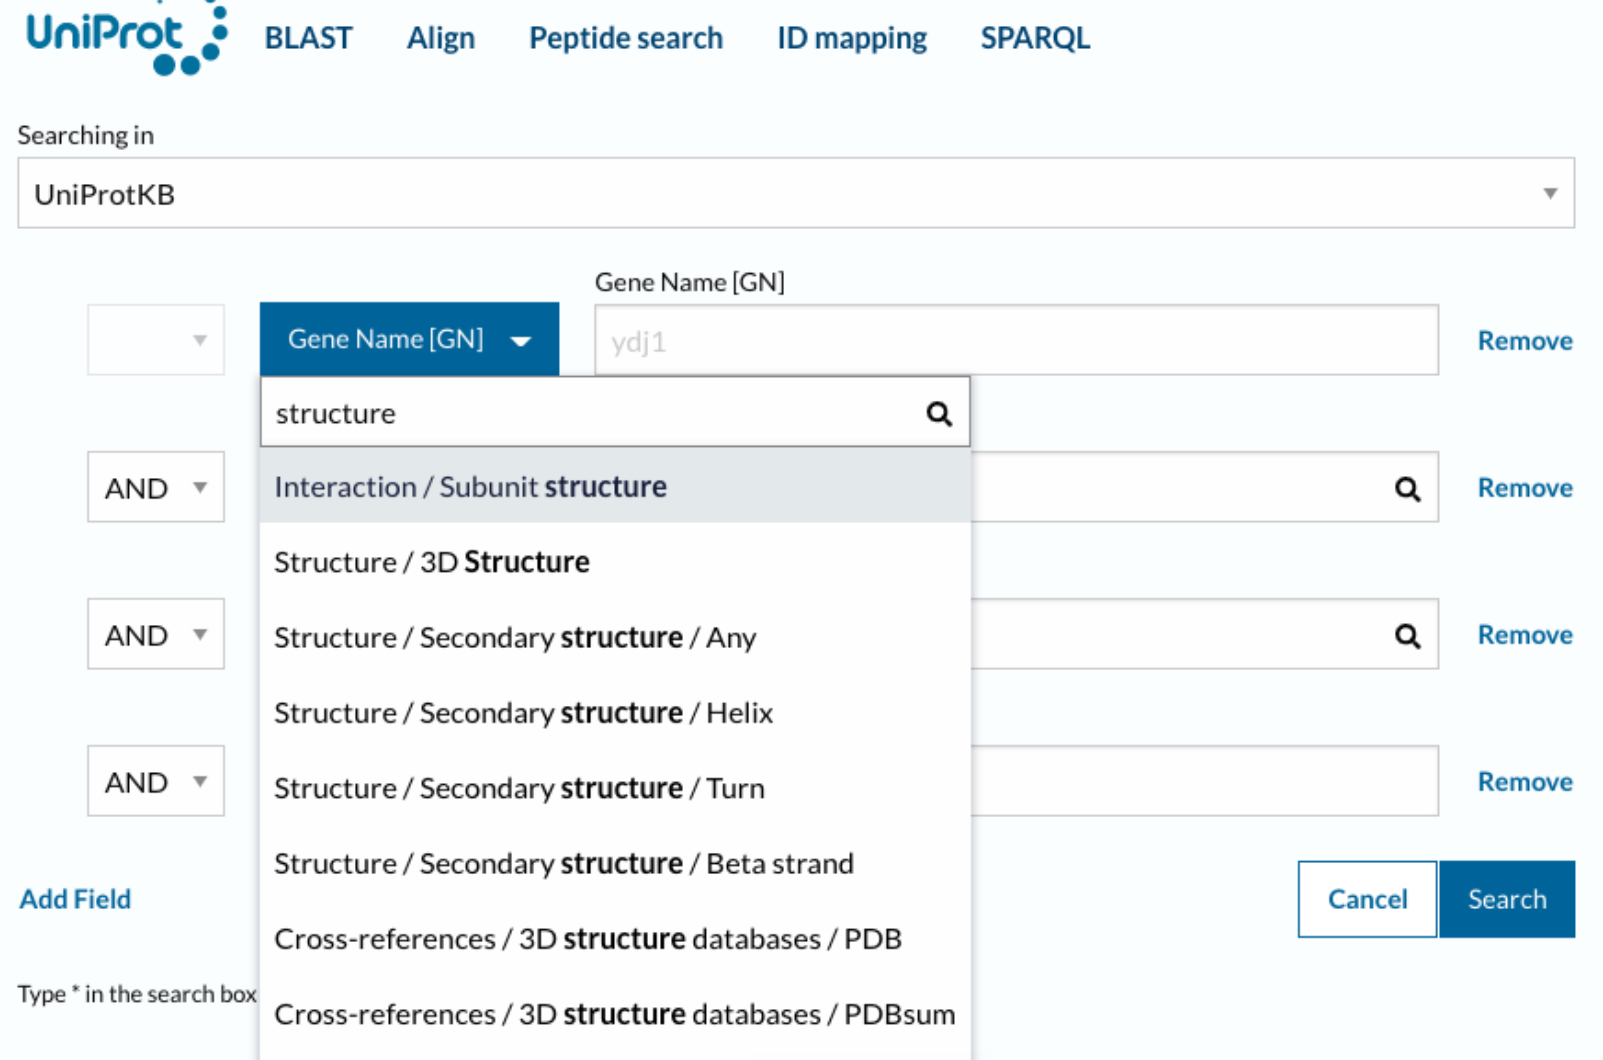Remove the Gene Name search row

(x=1525, y=340)
